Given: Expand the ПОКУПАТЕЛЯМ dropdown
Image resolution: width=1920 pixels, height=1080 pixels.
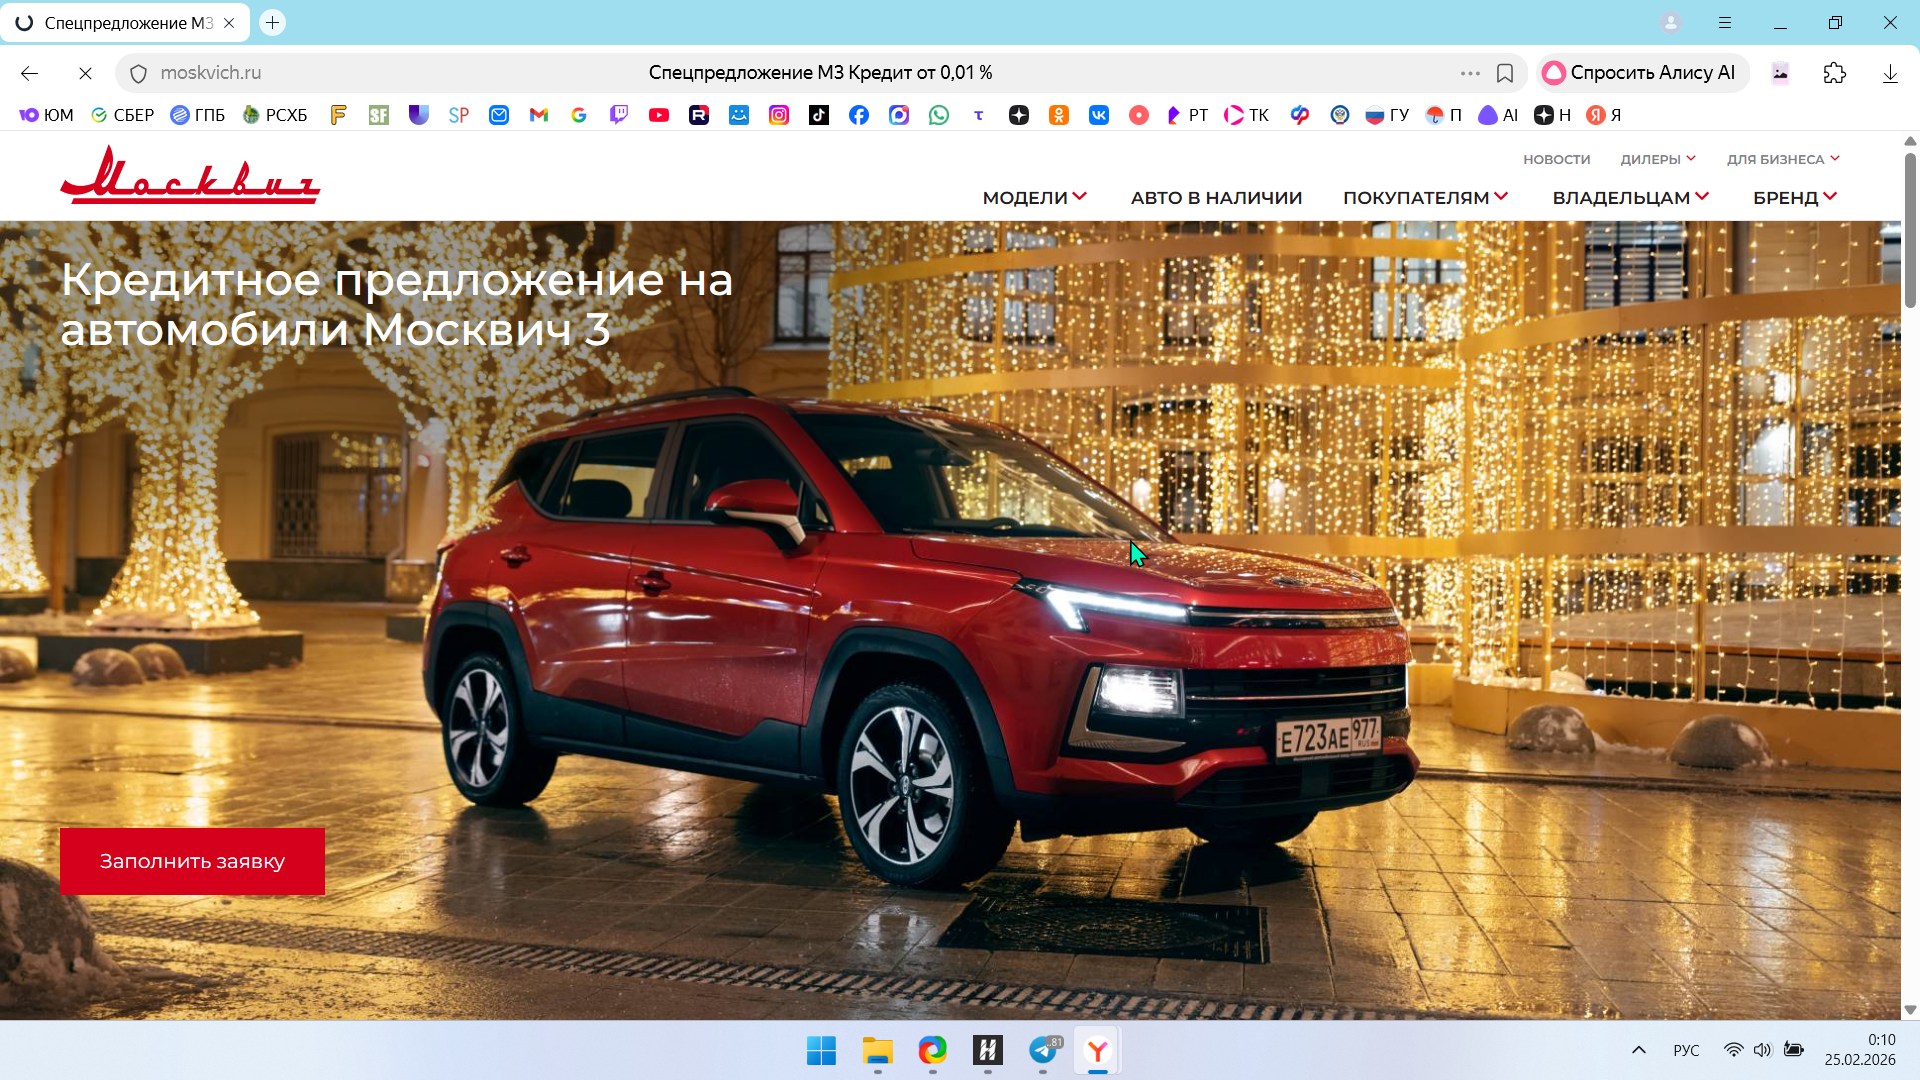Looking at the screenshot, I should pyautogui.click(x=1425, y=197).
